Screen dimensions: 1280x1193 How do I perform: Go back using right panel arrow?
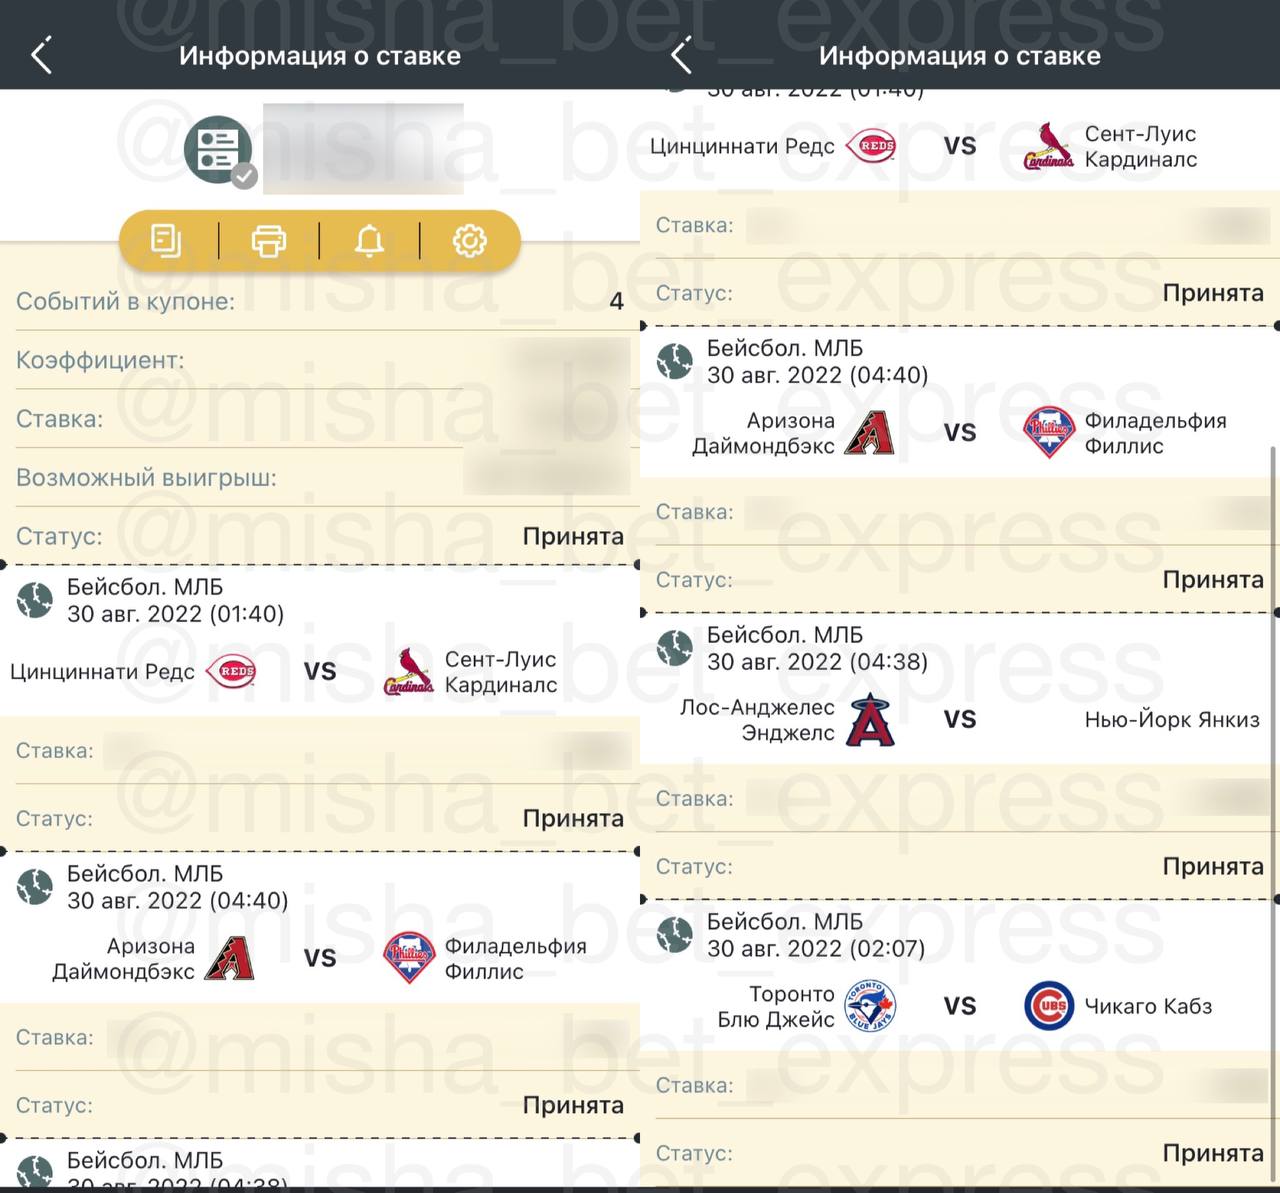pyautogui.click(x=681, y=56)
